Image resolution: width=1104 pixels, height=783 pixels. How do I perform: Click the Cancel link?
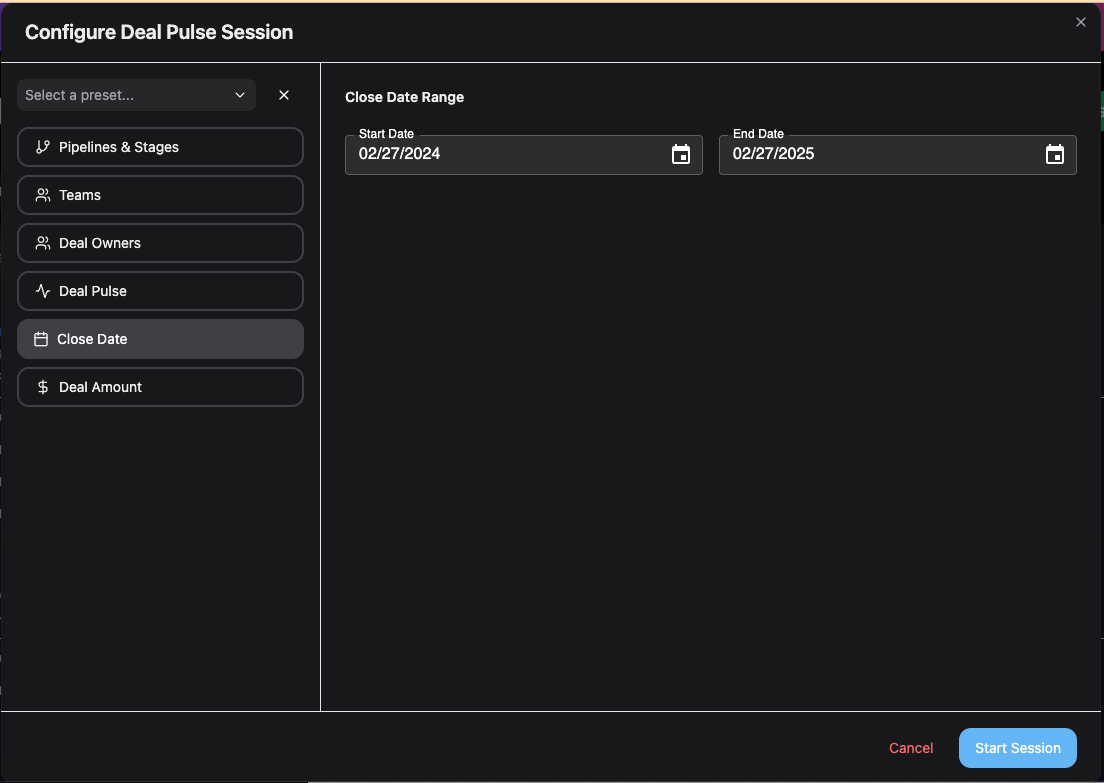[910, 747]
